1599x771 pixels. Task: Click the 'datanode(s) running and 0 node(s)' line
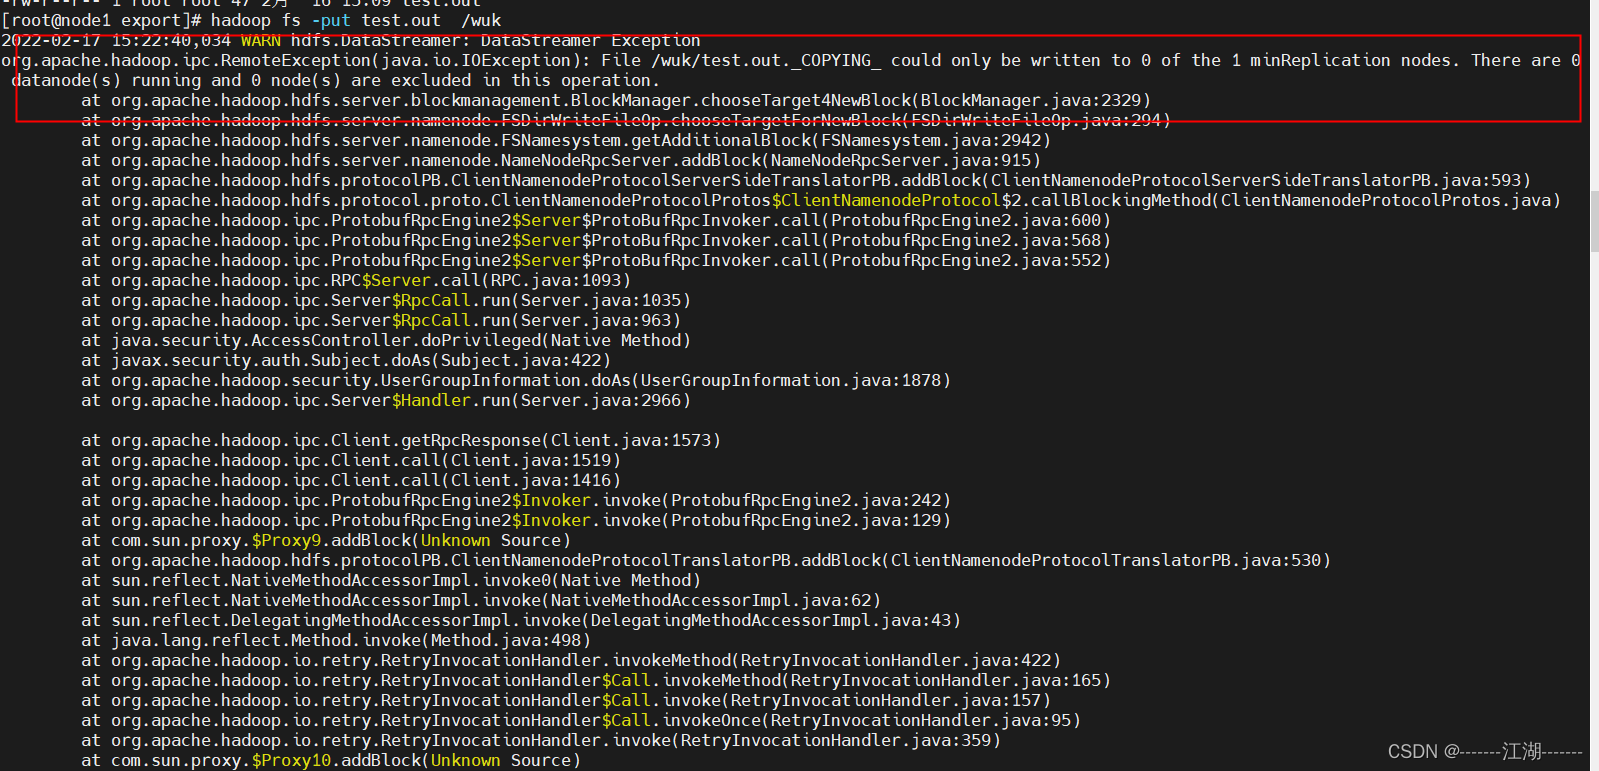click(336, 80)
